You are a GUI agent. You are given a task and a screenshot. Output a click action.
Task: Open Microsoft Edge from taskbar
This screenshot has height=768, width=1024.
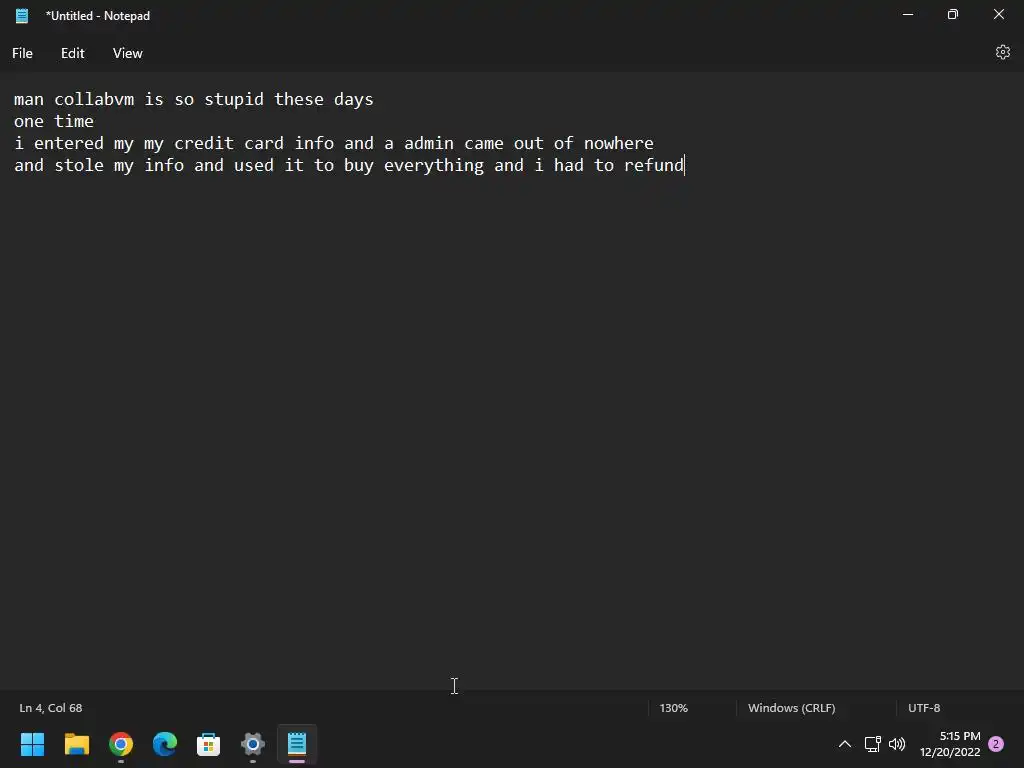coord(165,744)
